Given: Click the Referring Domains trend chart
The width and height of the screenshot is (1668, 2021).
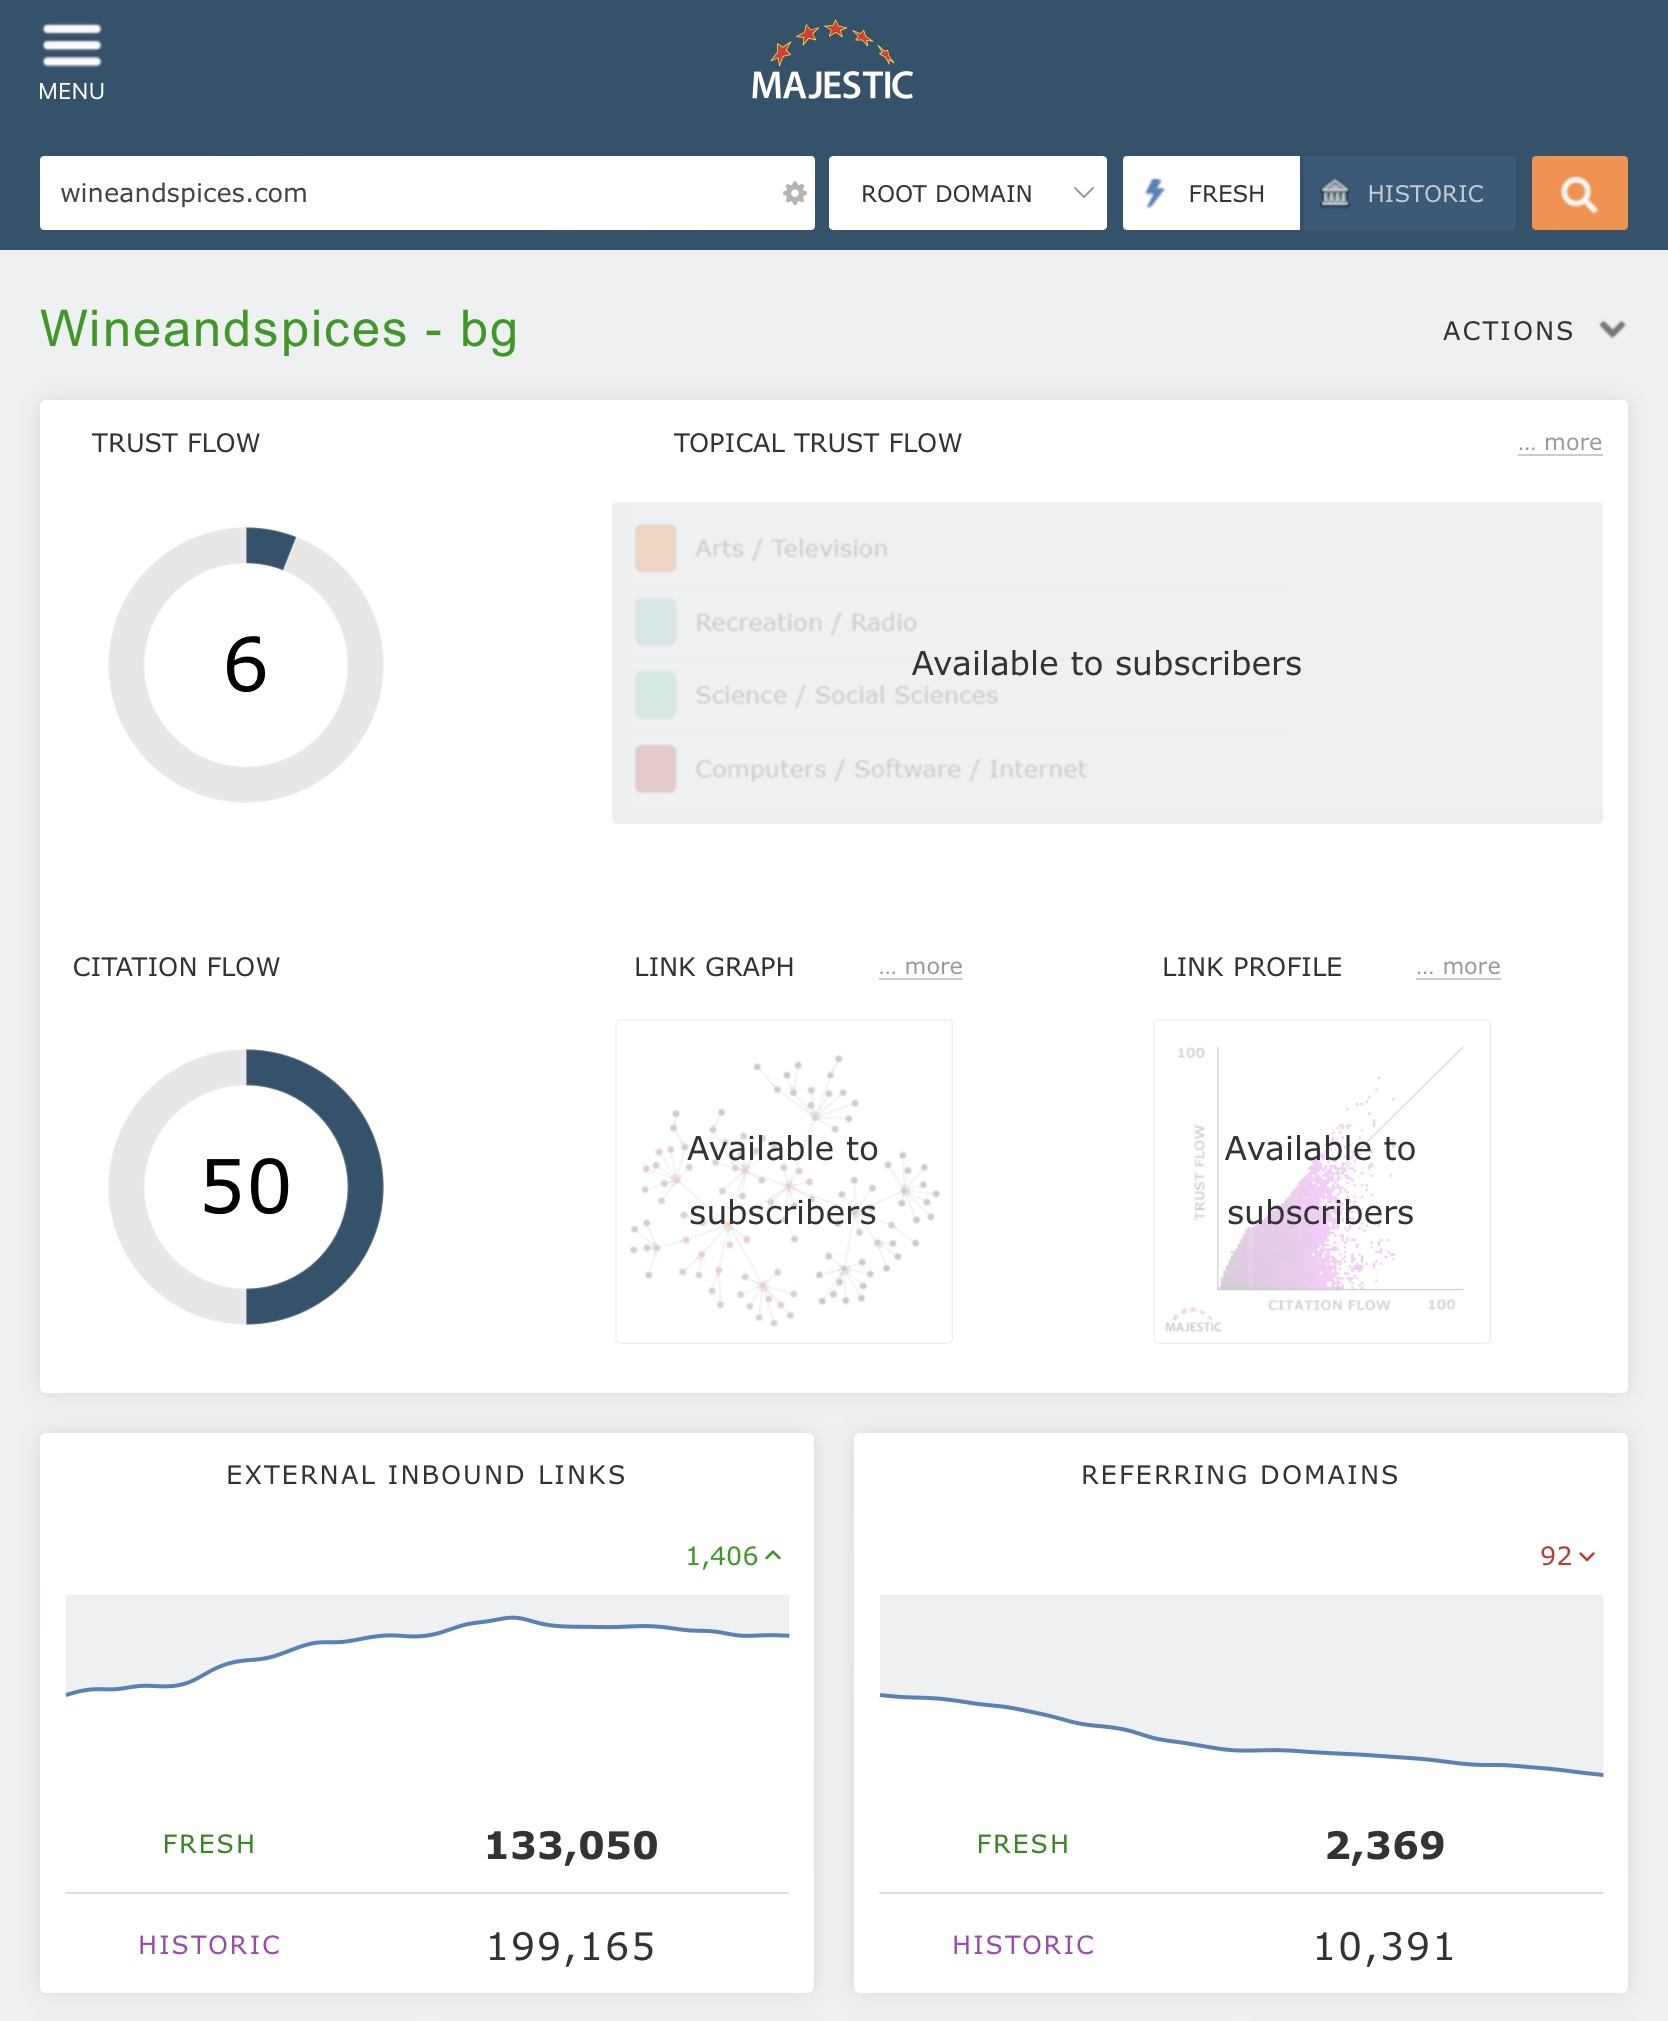Looking at the screenshot, I should click(x=1241, y=1686).
